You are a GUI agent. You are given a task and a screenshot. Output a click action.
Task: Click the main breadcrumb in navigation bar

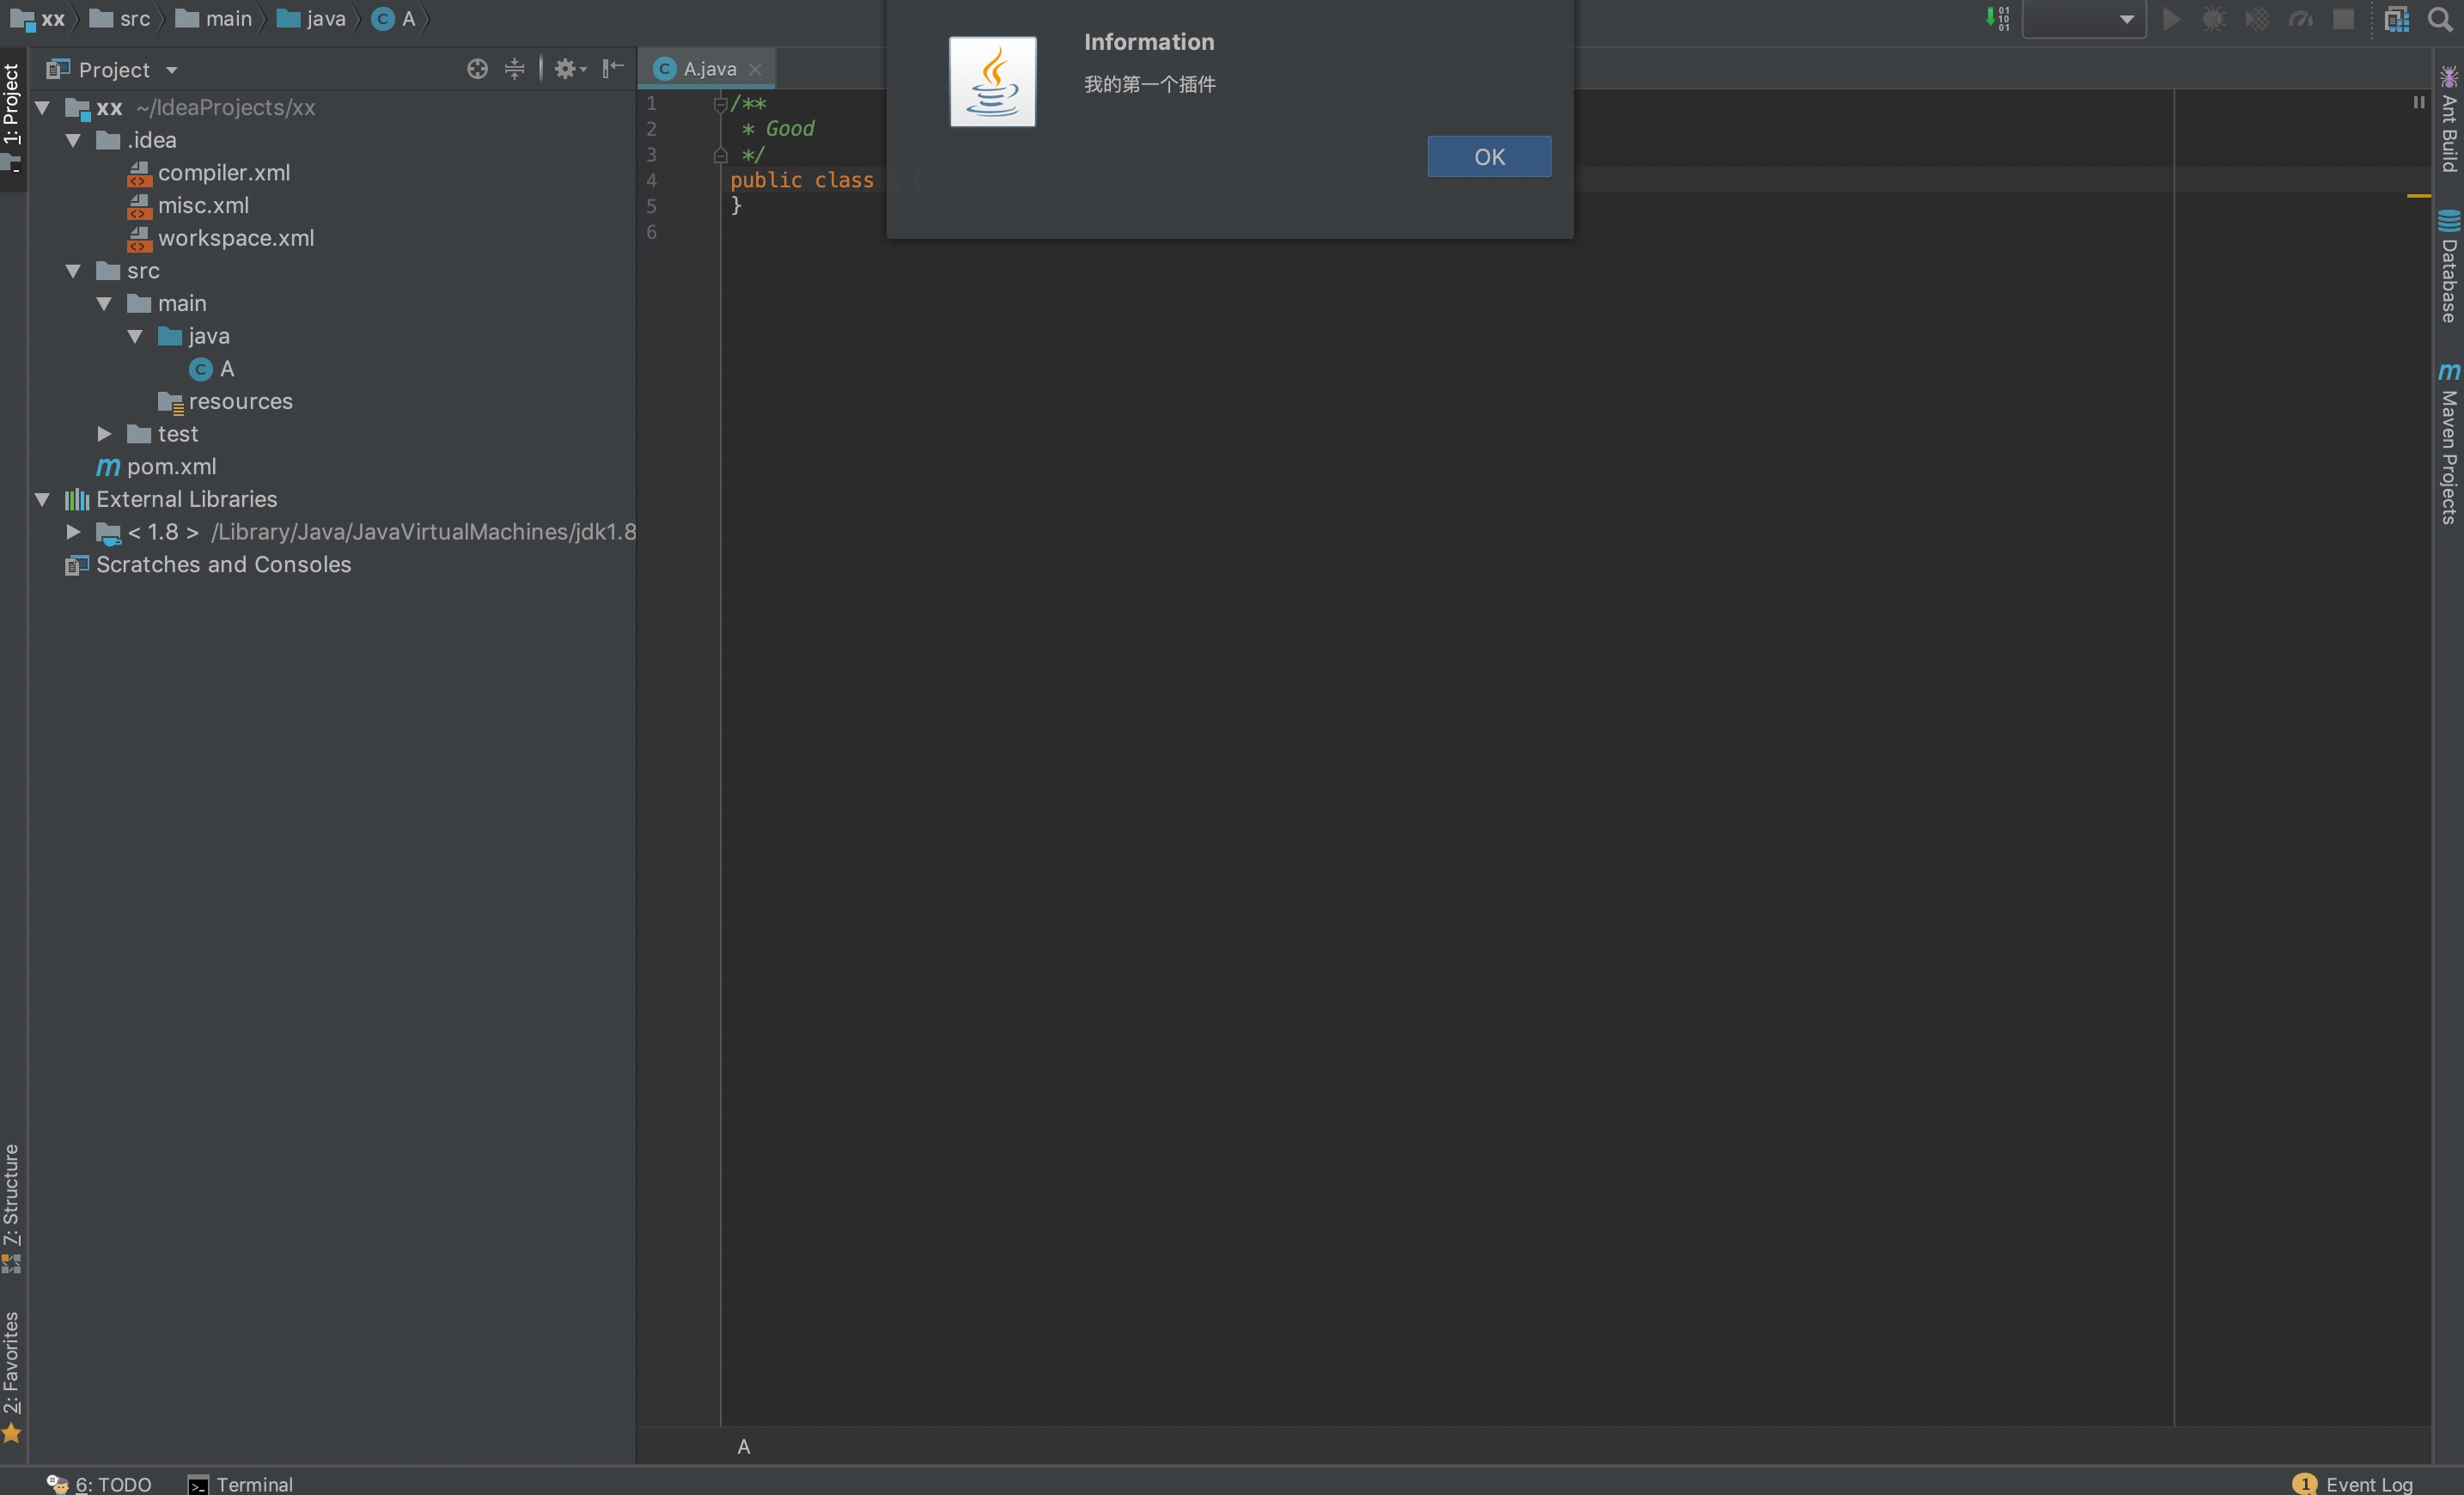(x=214, y=19)
